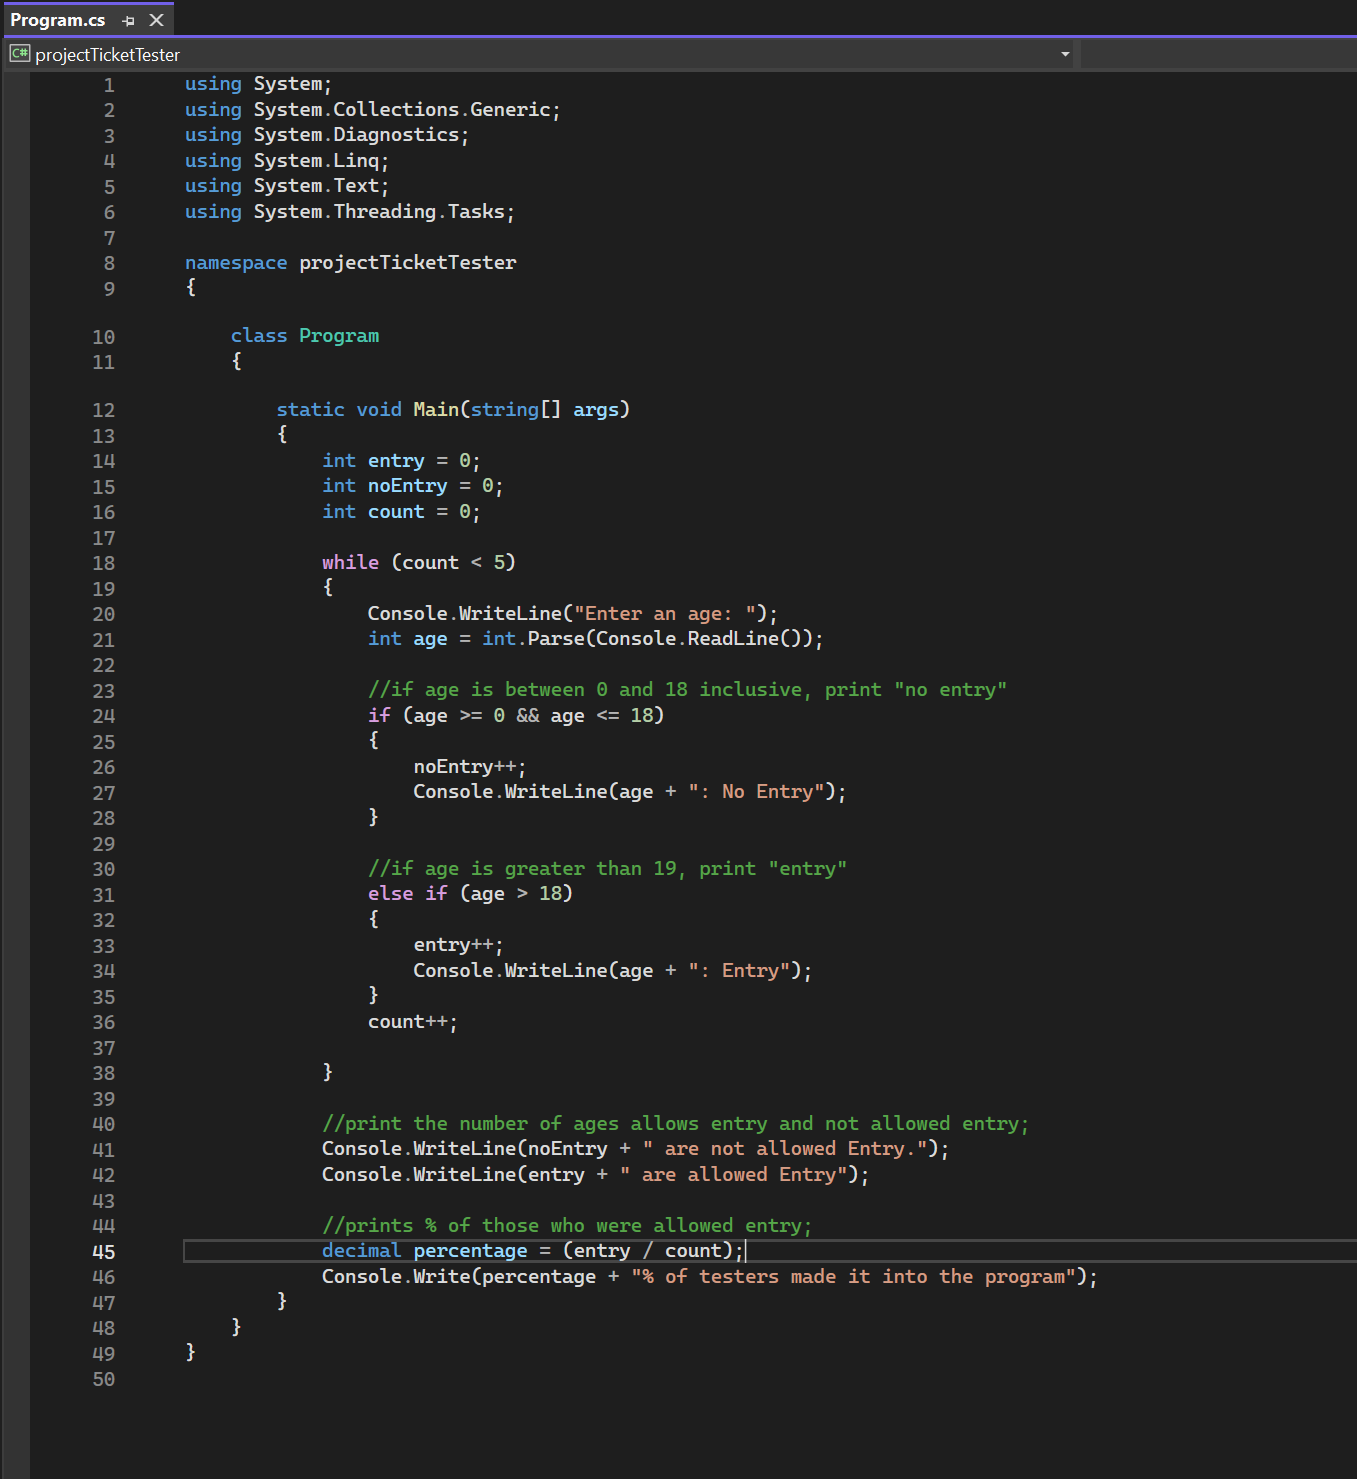Click line number 50 in the gutter
The width and height of the screenshot is (1357, 1479).
pos(104,1380)
